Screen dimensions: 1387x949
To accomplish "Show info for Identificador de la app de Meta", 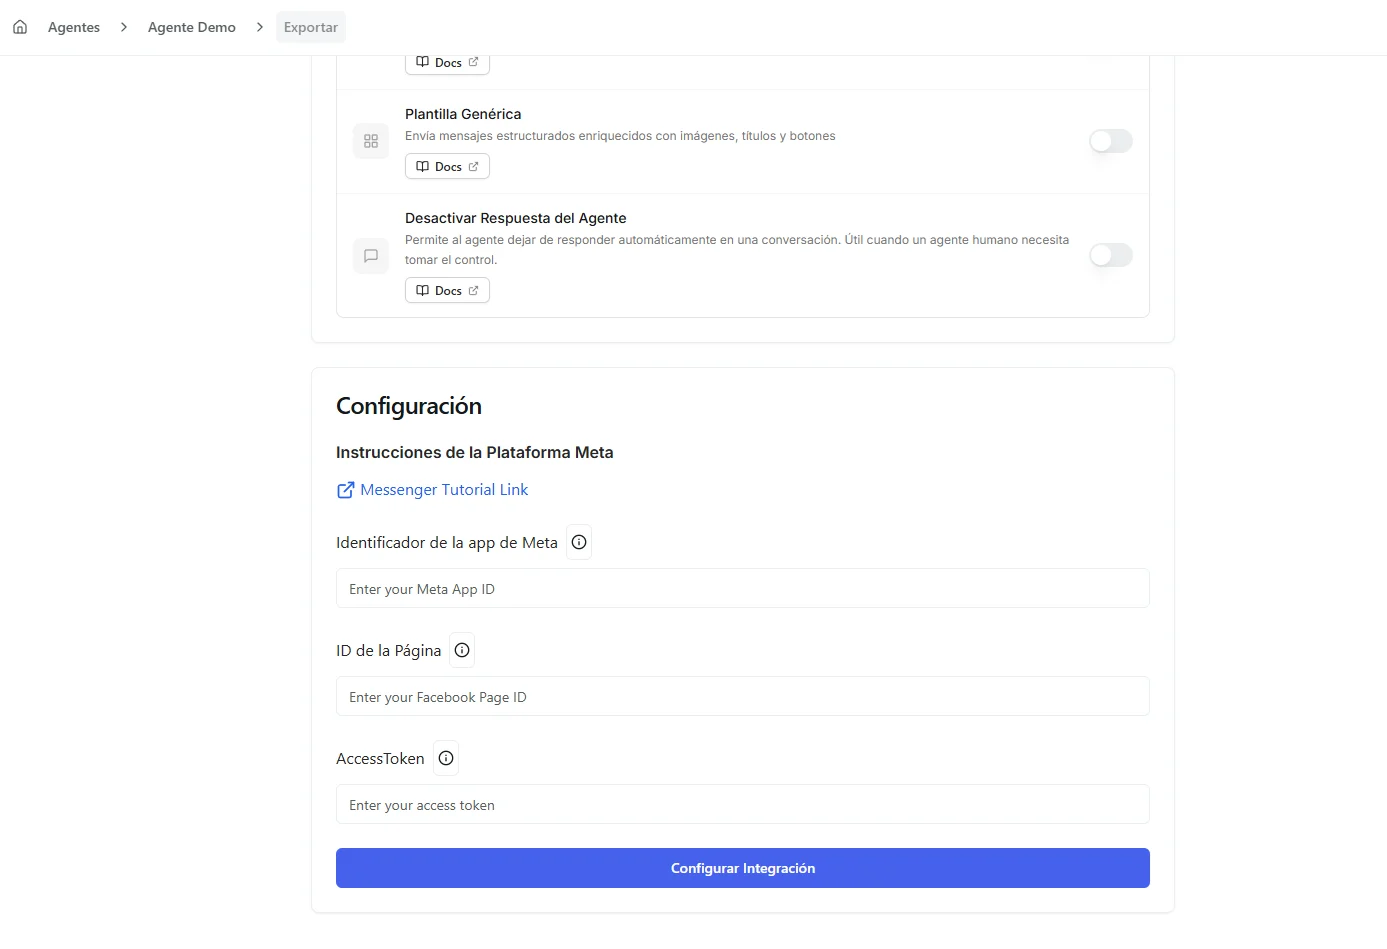I will click(579, 542).
